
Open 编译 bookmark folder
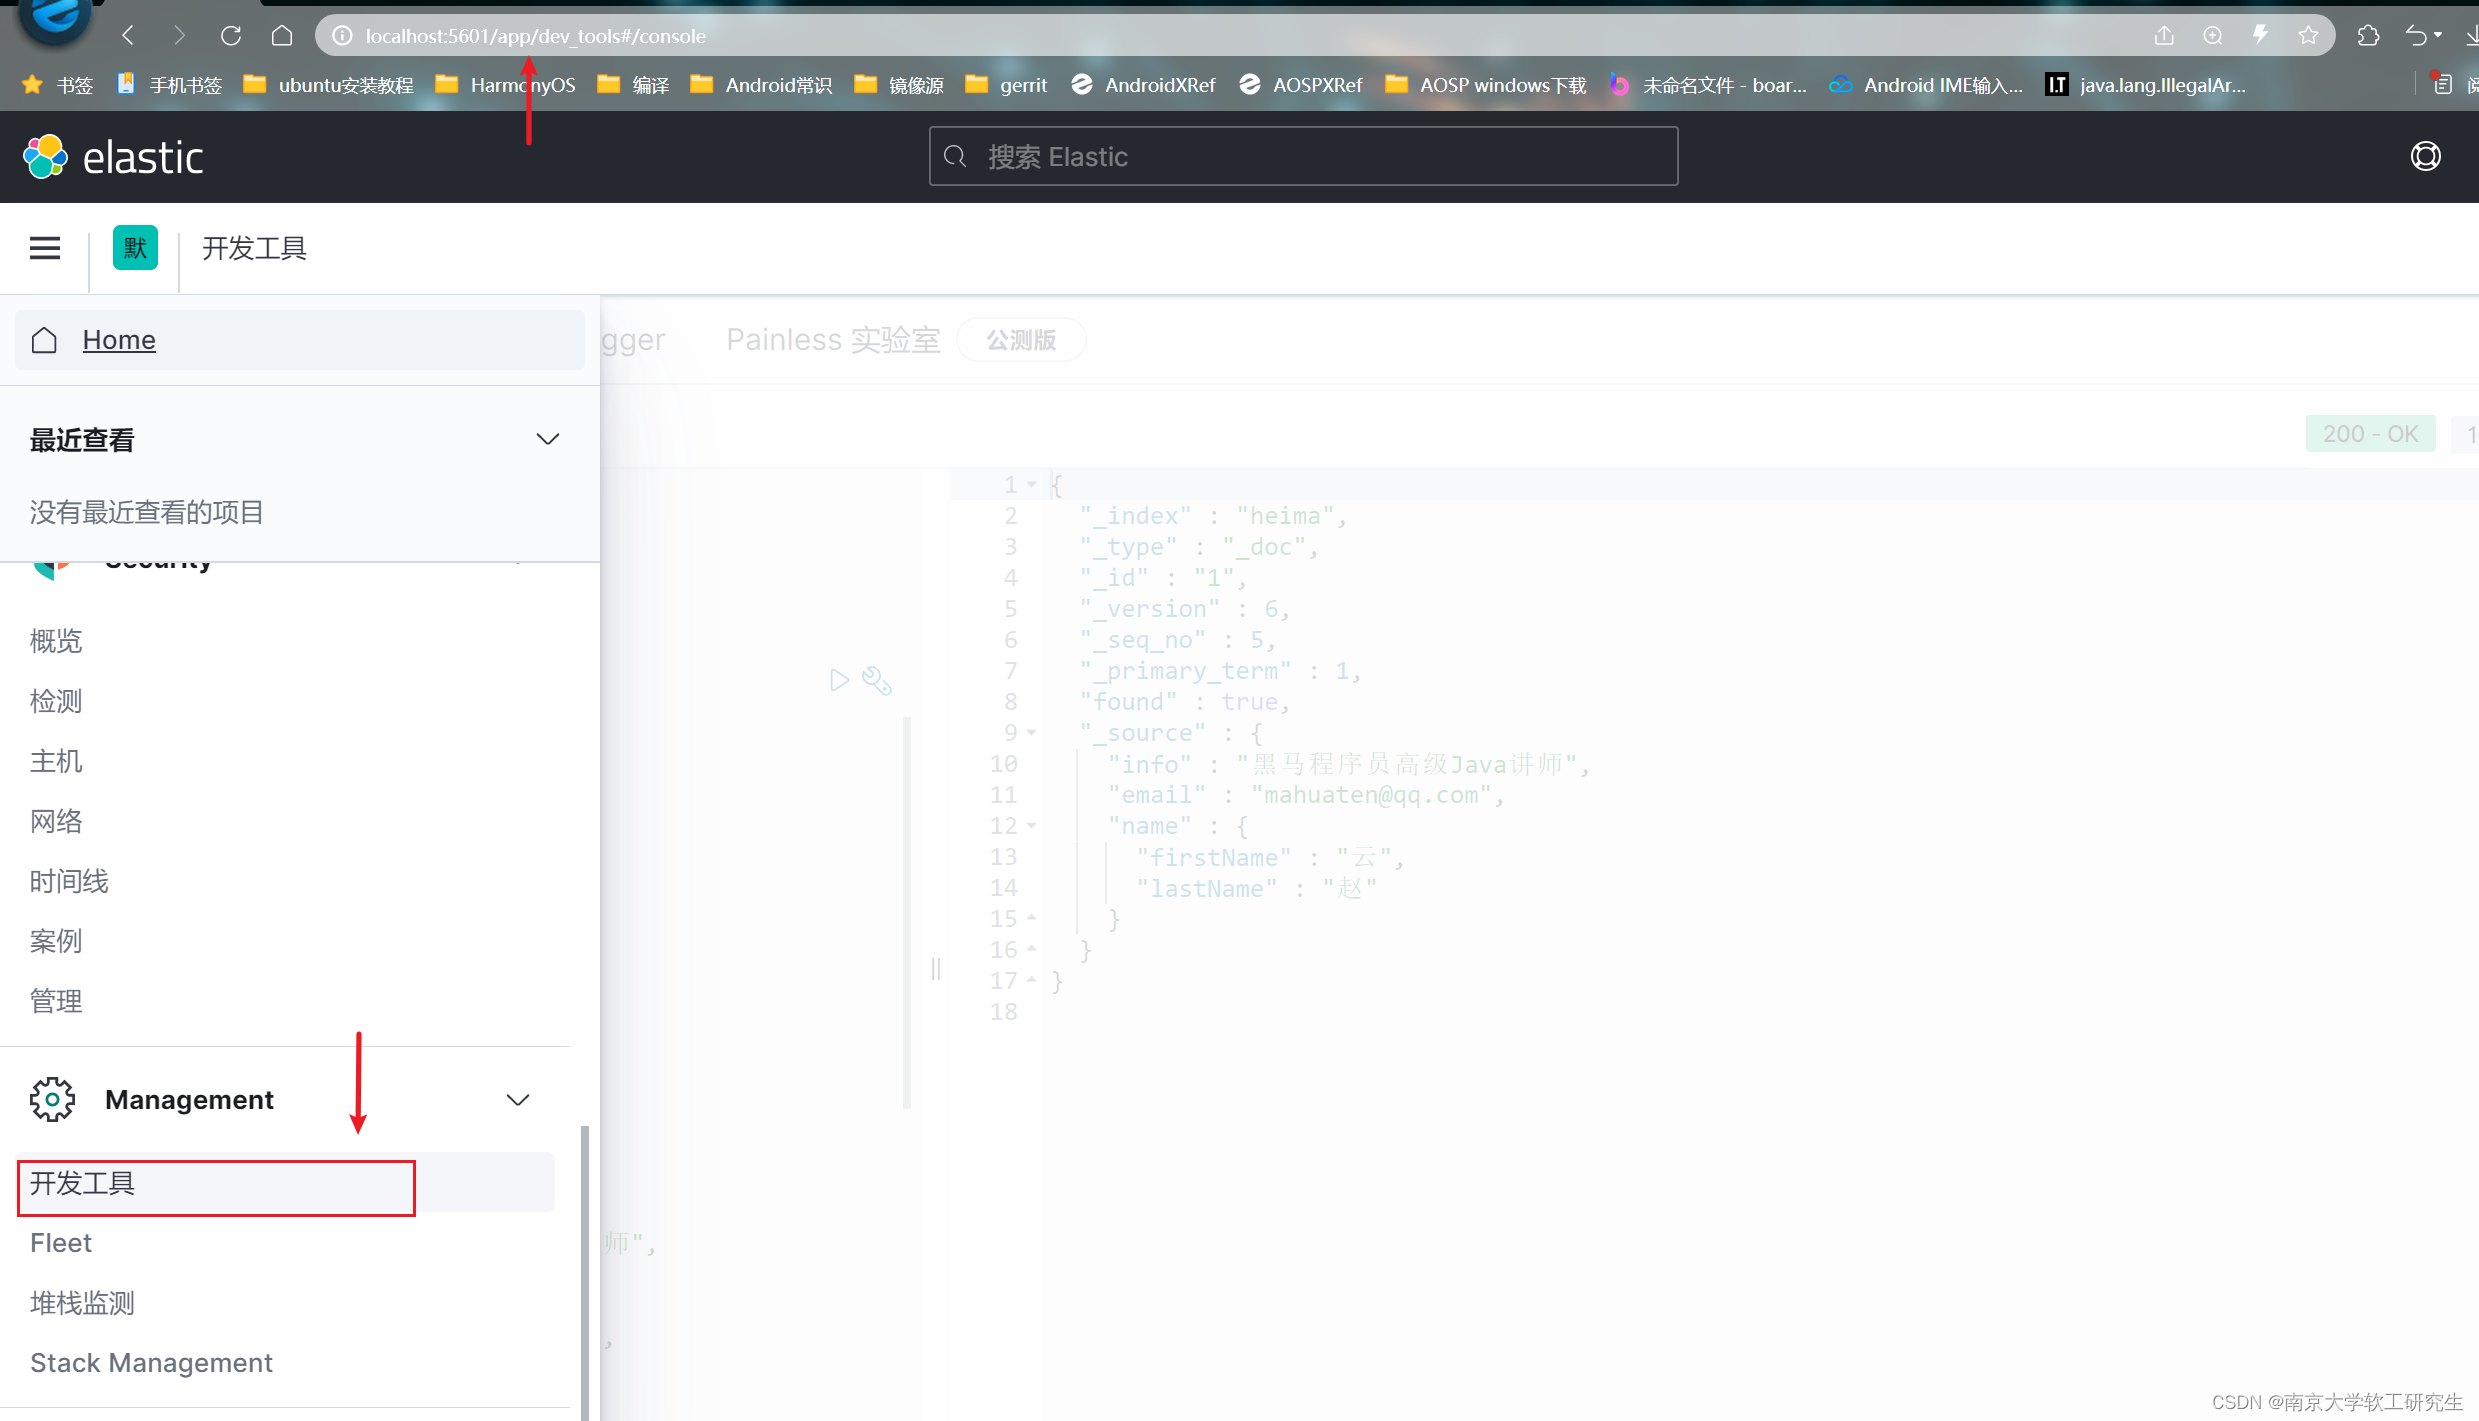point(633,85)
